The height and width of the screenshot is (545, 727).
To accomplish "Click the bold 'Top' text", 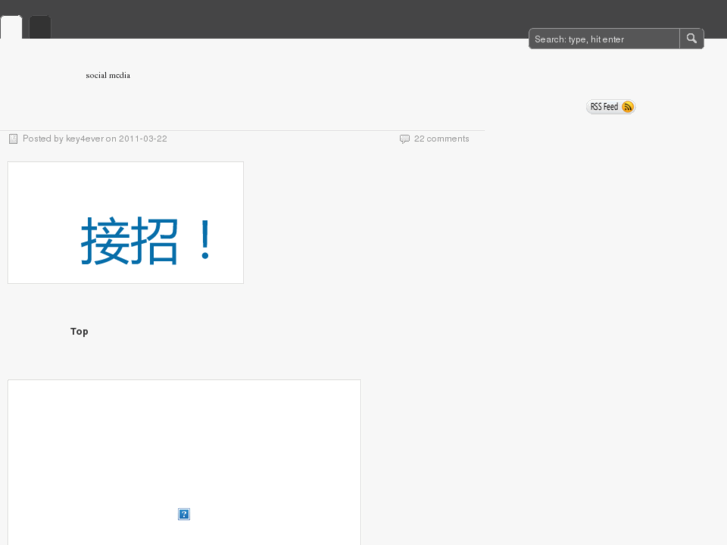I will coord(79,332).
